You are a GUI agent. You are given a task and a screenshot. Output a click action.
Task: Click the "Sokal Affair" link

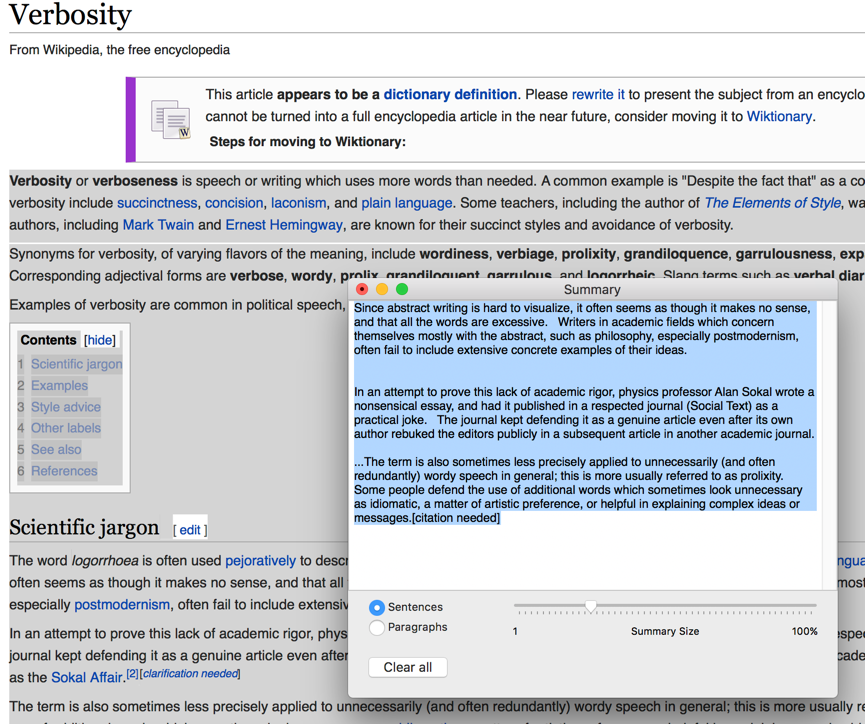tap(86, 677)
